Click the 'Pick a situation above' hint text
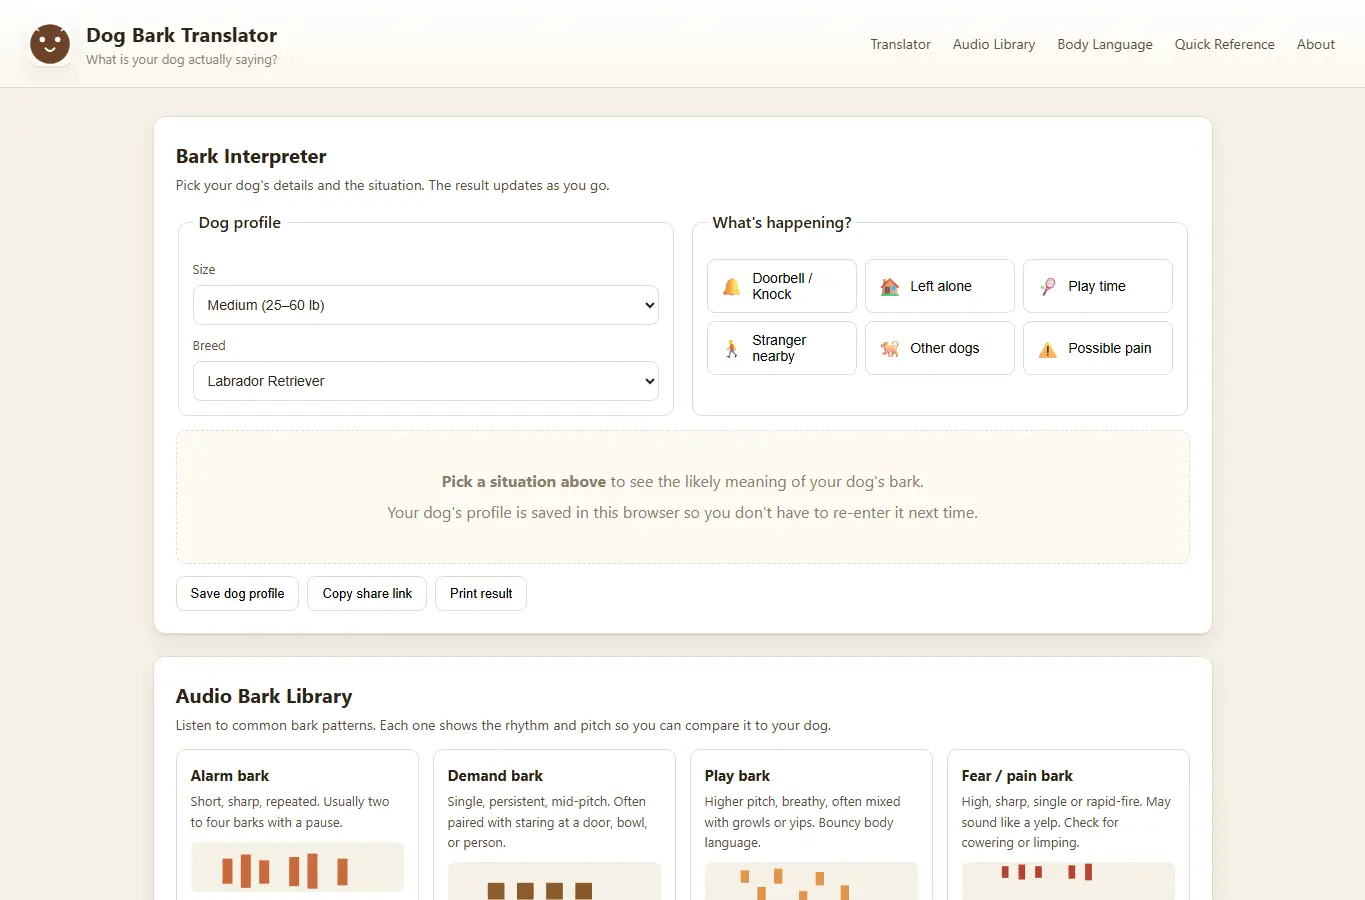The width and height of the screenshot is (1365, 900). [x=524, y=482]
